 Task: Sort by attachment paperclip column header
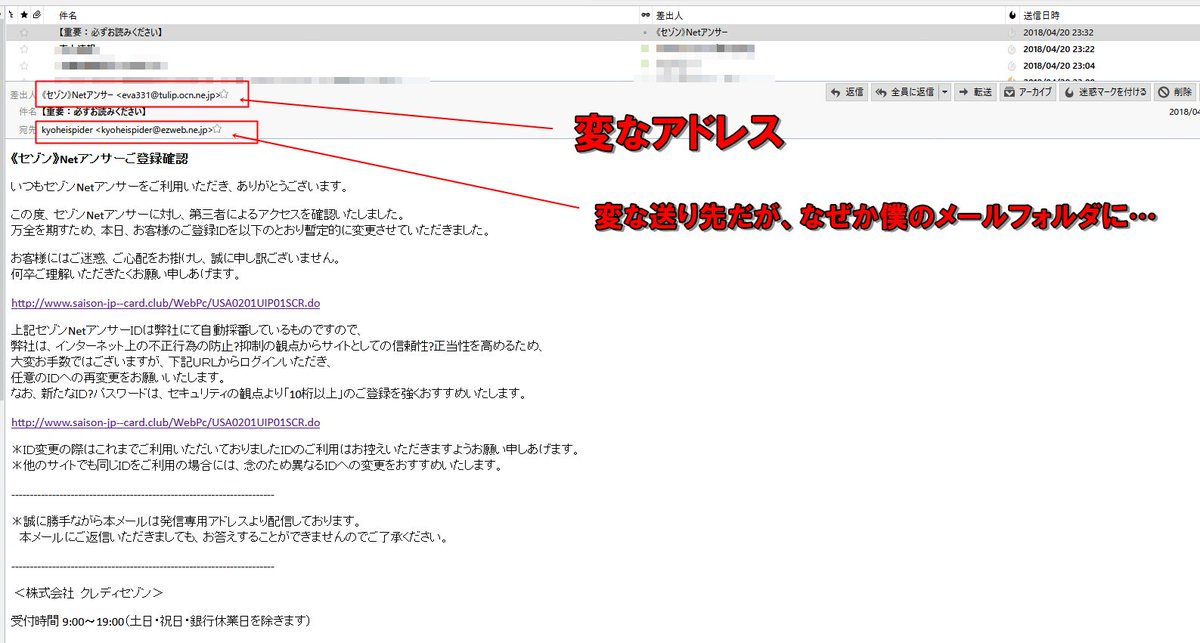tap(37, 16)
